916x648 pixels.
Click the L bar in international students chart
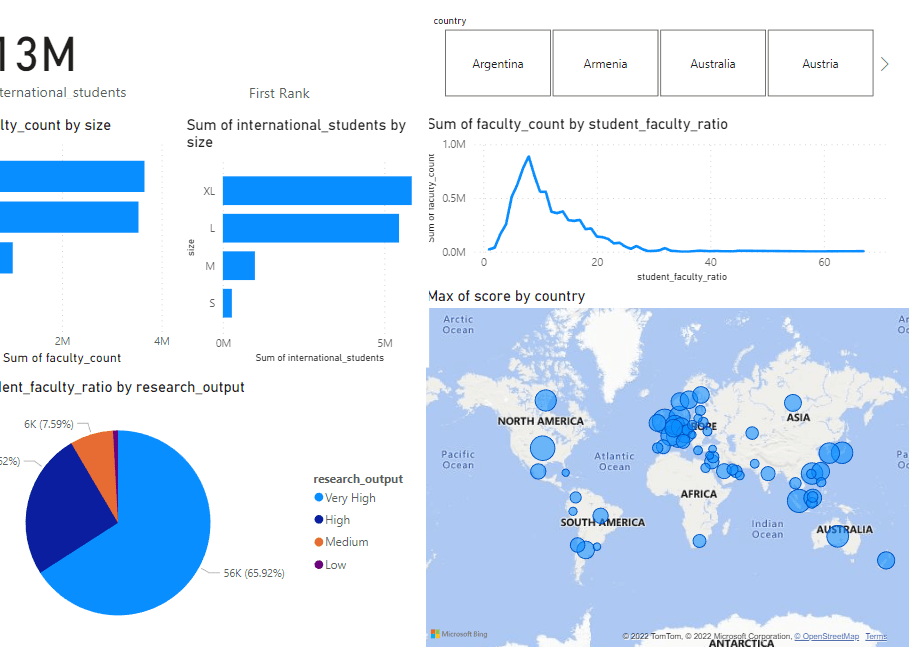pos(311,228)
